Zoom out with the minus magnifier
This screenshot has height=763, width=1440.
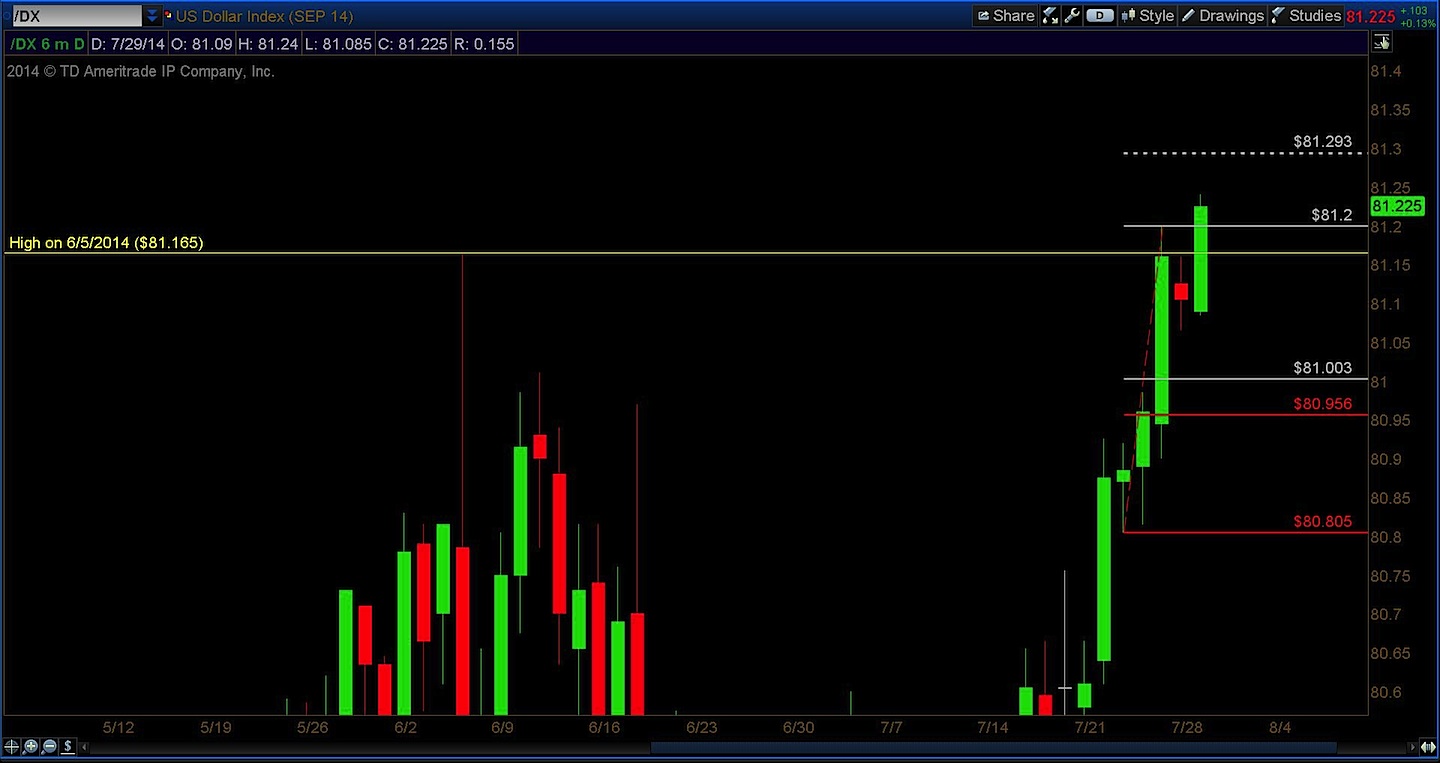pos(49,746)
